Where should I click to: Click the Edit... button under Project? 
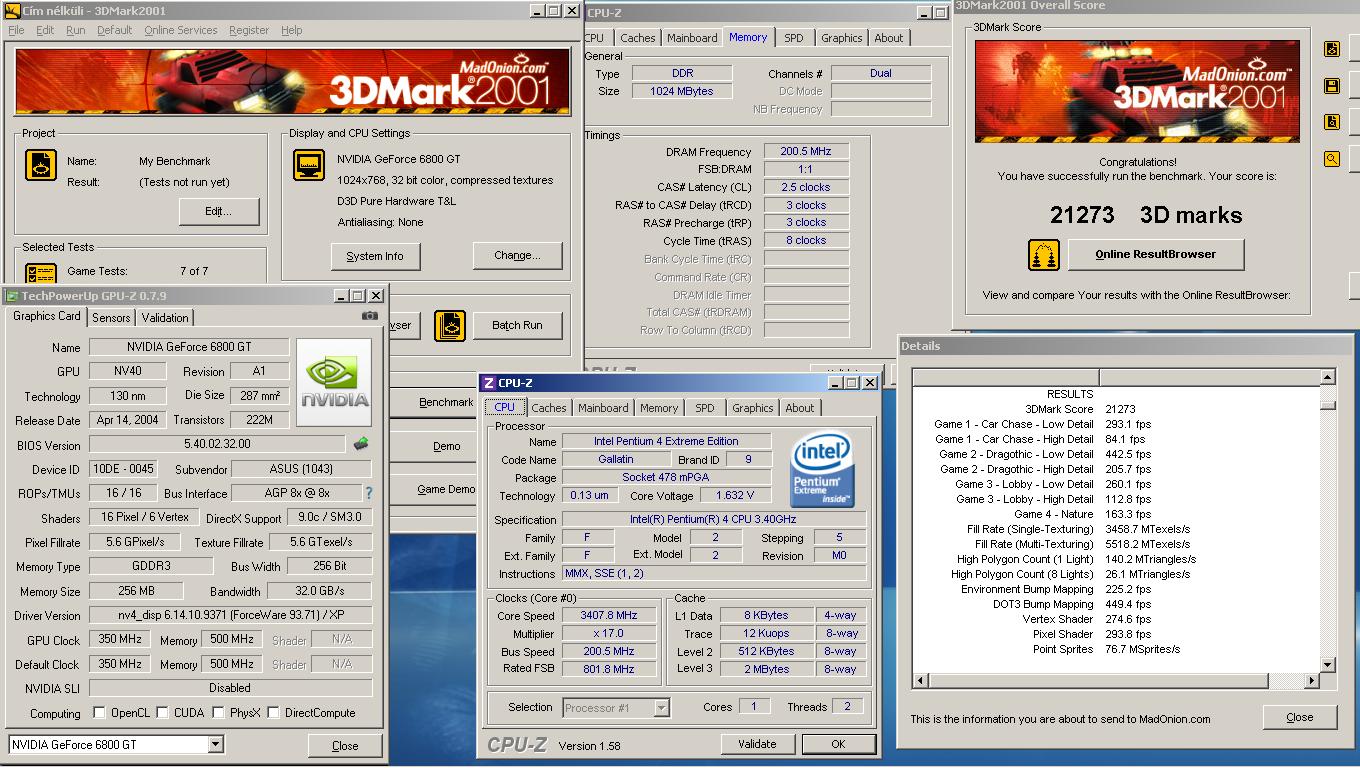[219, 211]
